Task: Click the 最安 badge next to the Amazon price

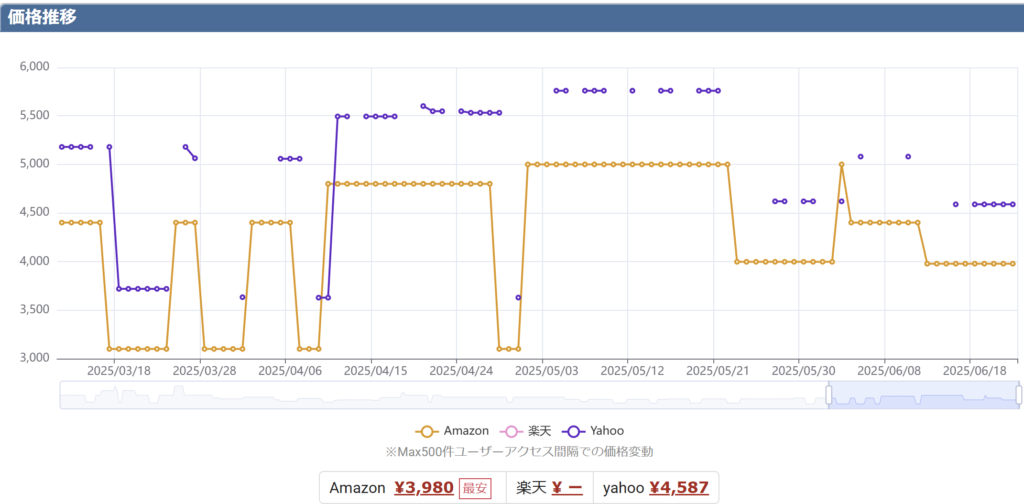Action: (x=475, y=488)
